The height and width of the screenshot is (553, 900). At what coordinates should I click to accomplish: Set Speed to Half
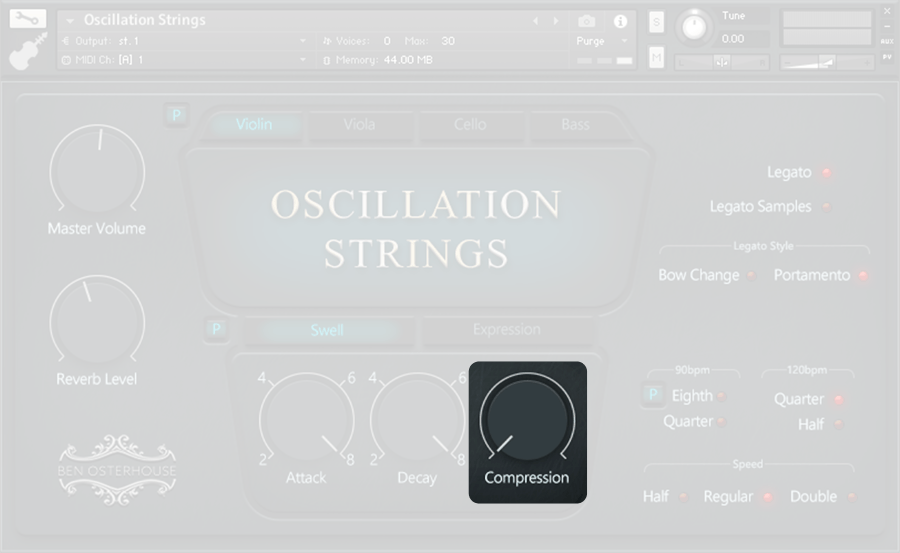[x=683, y=497]
